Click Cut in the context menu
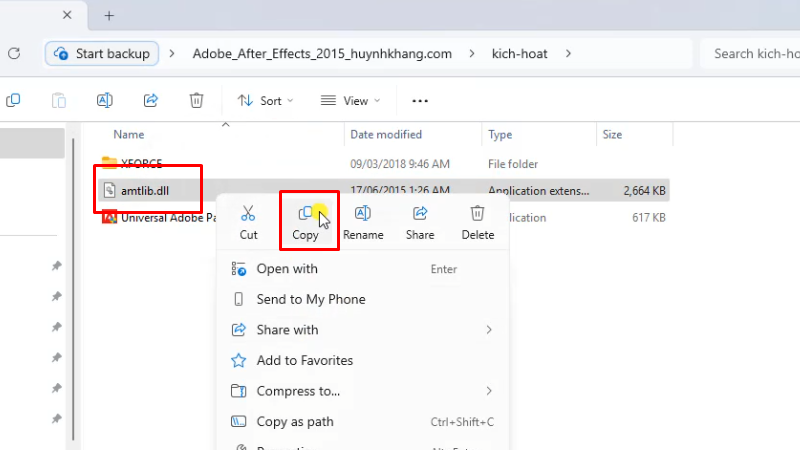This screenshot has width=800, height=450. coord(248,222)
